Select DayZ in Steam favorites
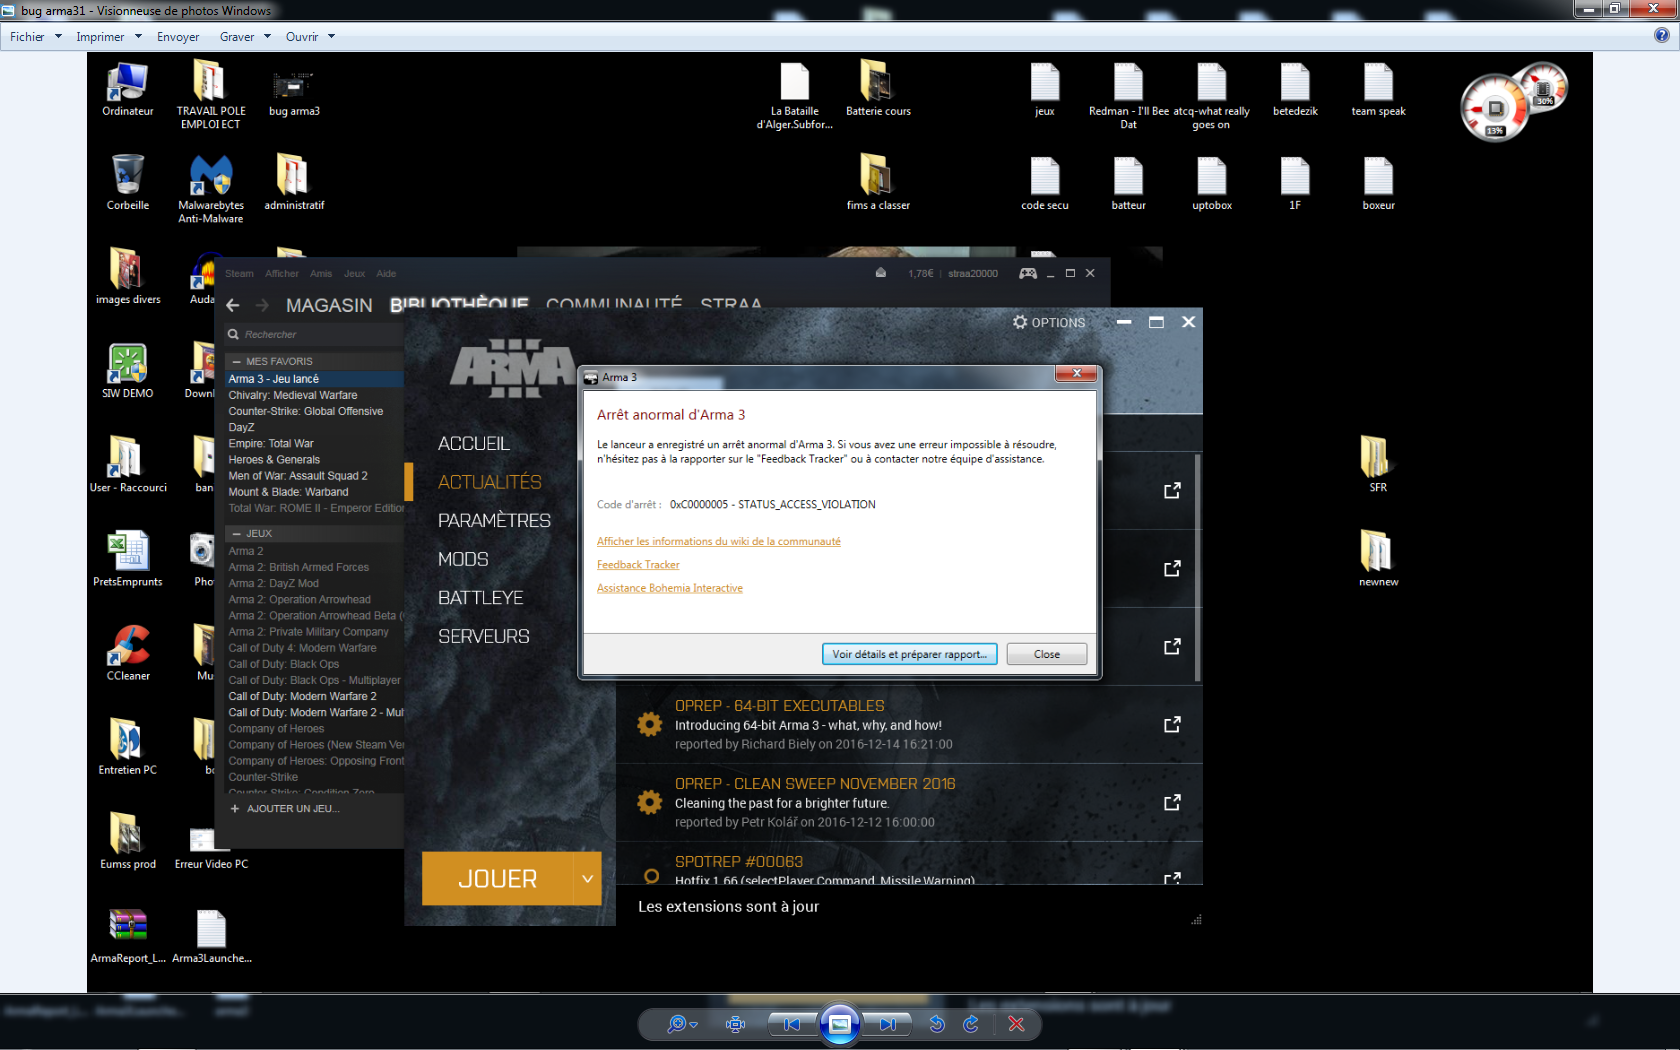 pos(241,427)
